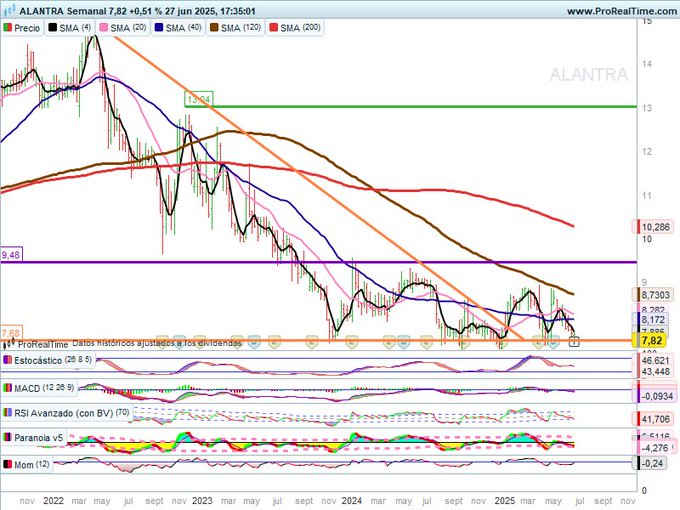
Task: Click the ProRealTime candlestick icon near dividend note
Action: [x=9, y=344]
